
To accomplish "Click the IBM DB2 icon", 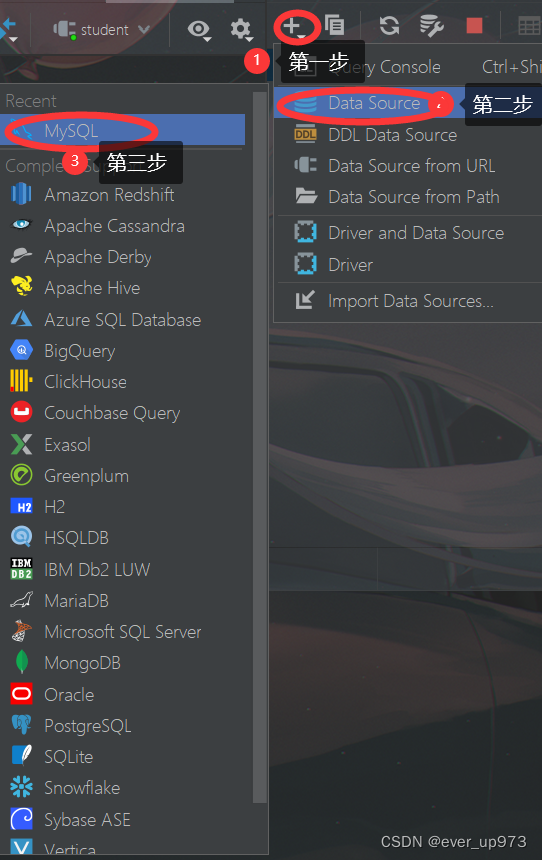I will coord(21,569).
